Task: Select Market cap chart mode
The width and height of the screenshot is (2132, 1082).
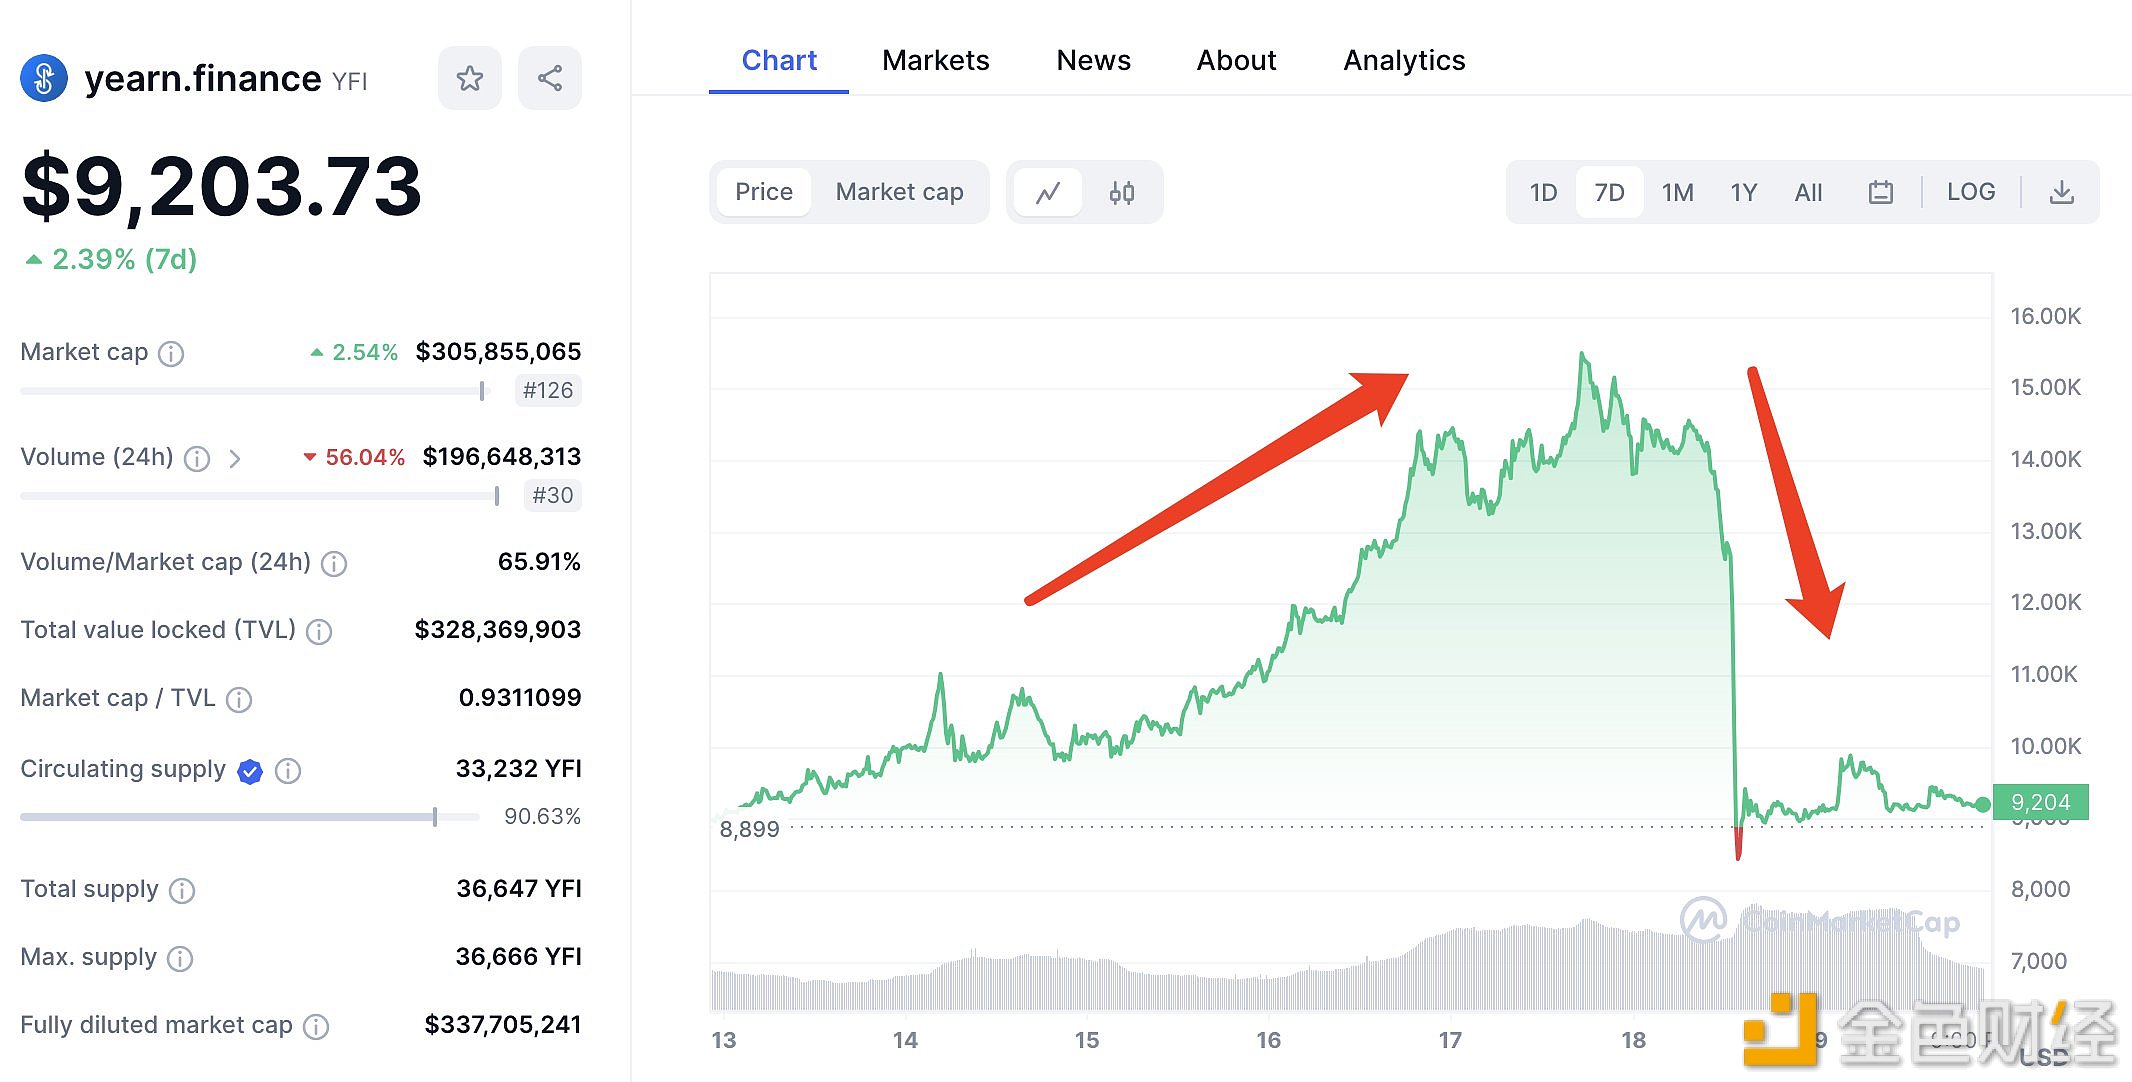Action: coord(899,192)
